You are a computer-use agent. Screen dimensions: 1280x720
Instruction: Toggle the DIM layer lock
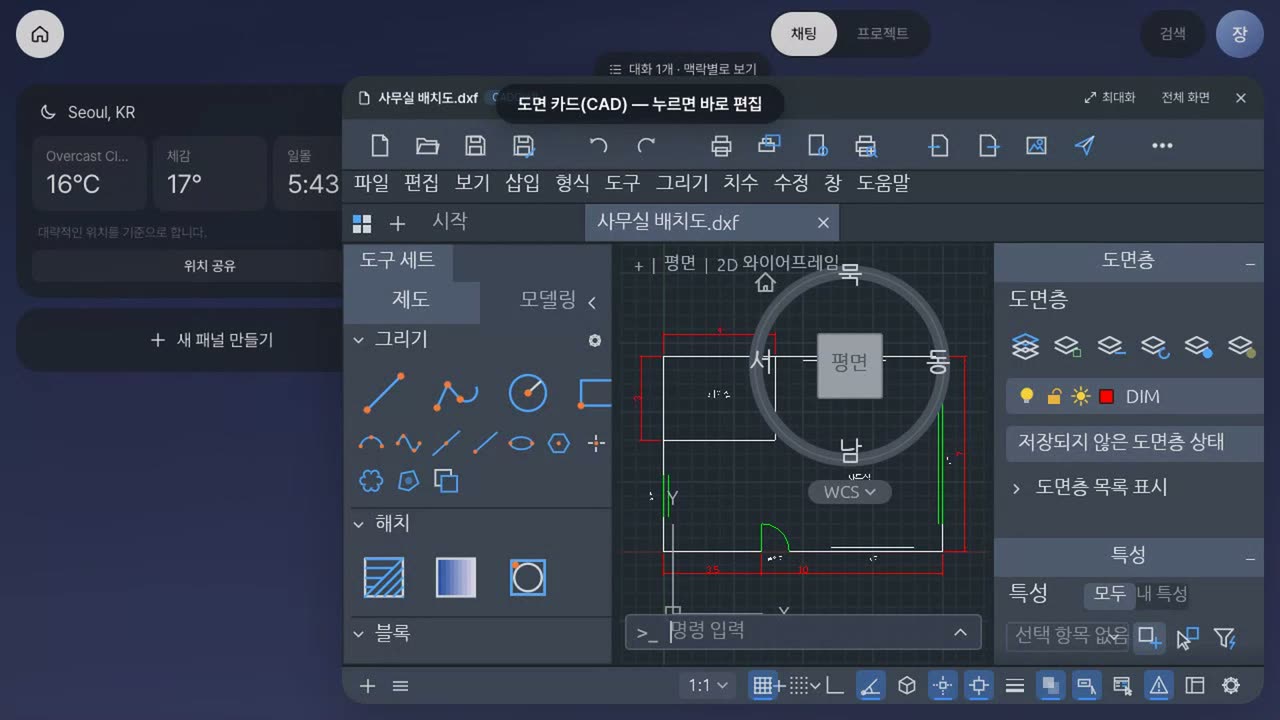point(1053,396)
